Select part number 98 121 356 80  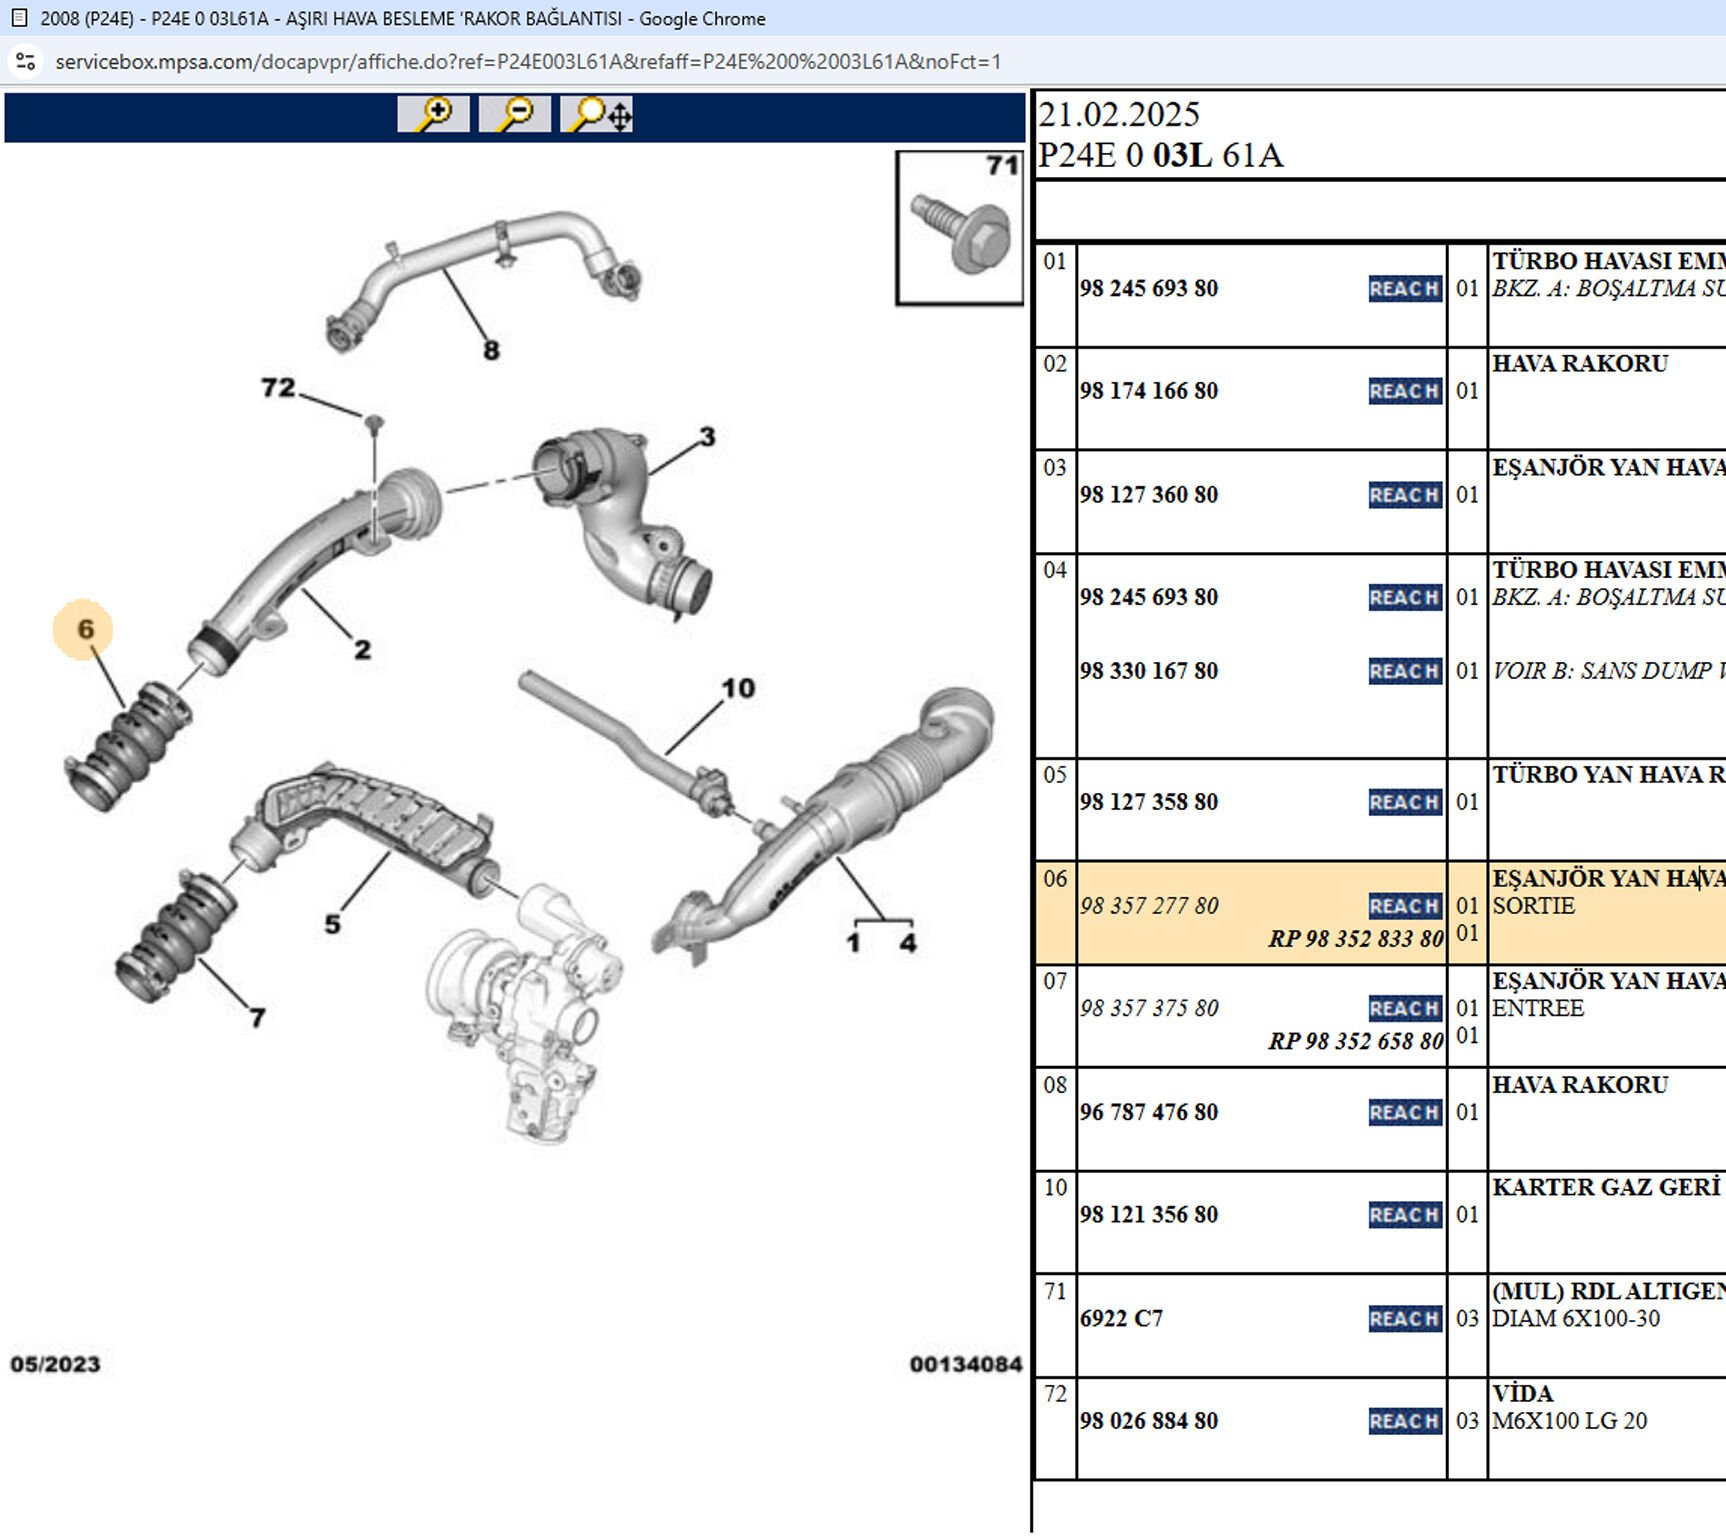pos(1148,1215)
